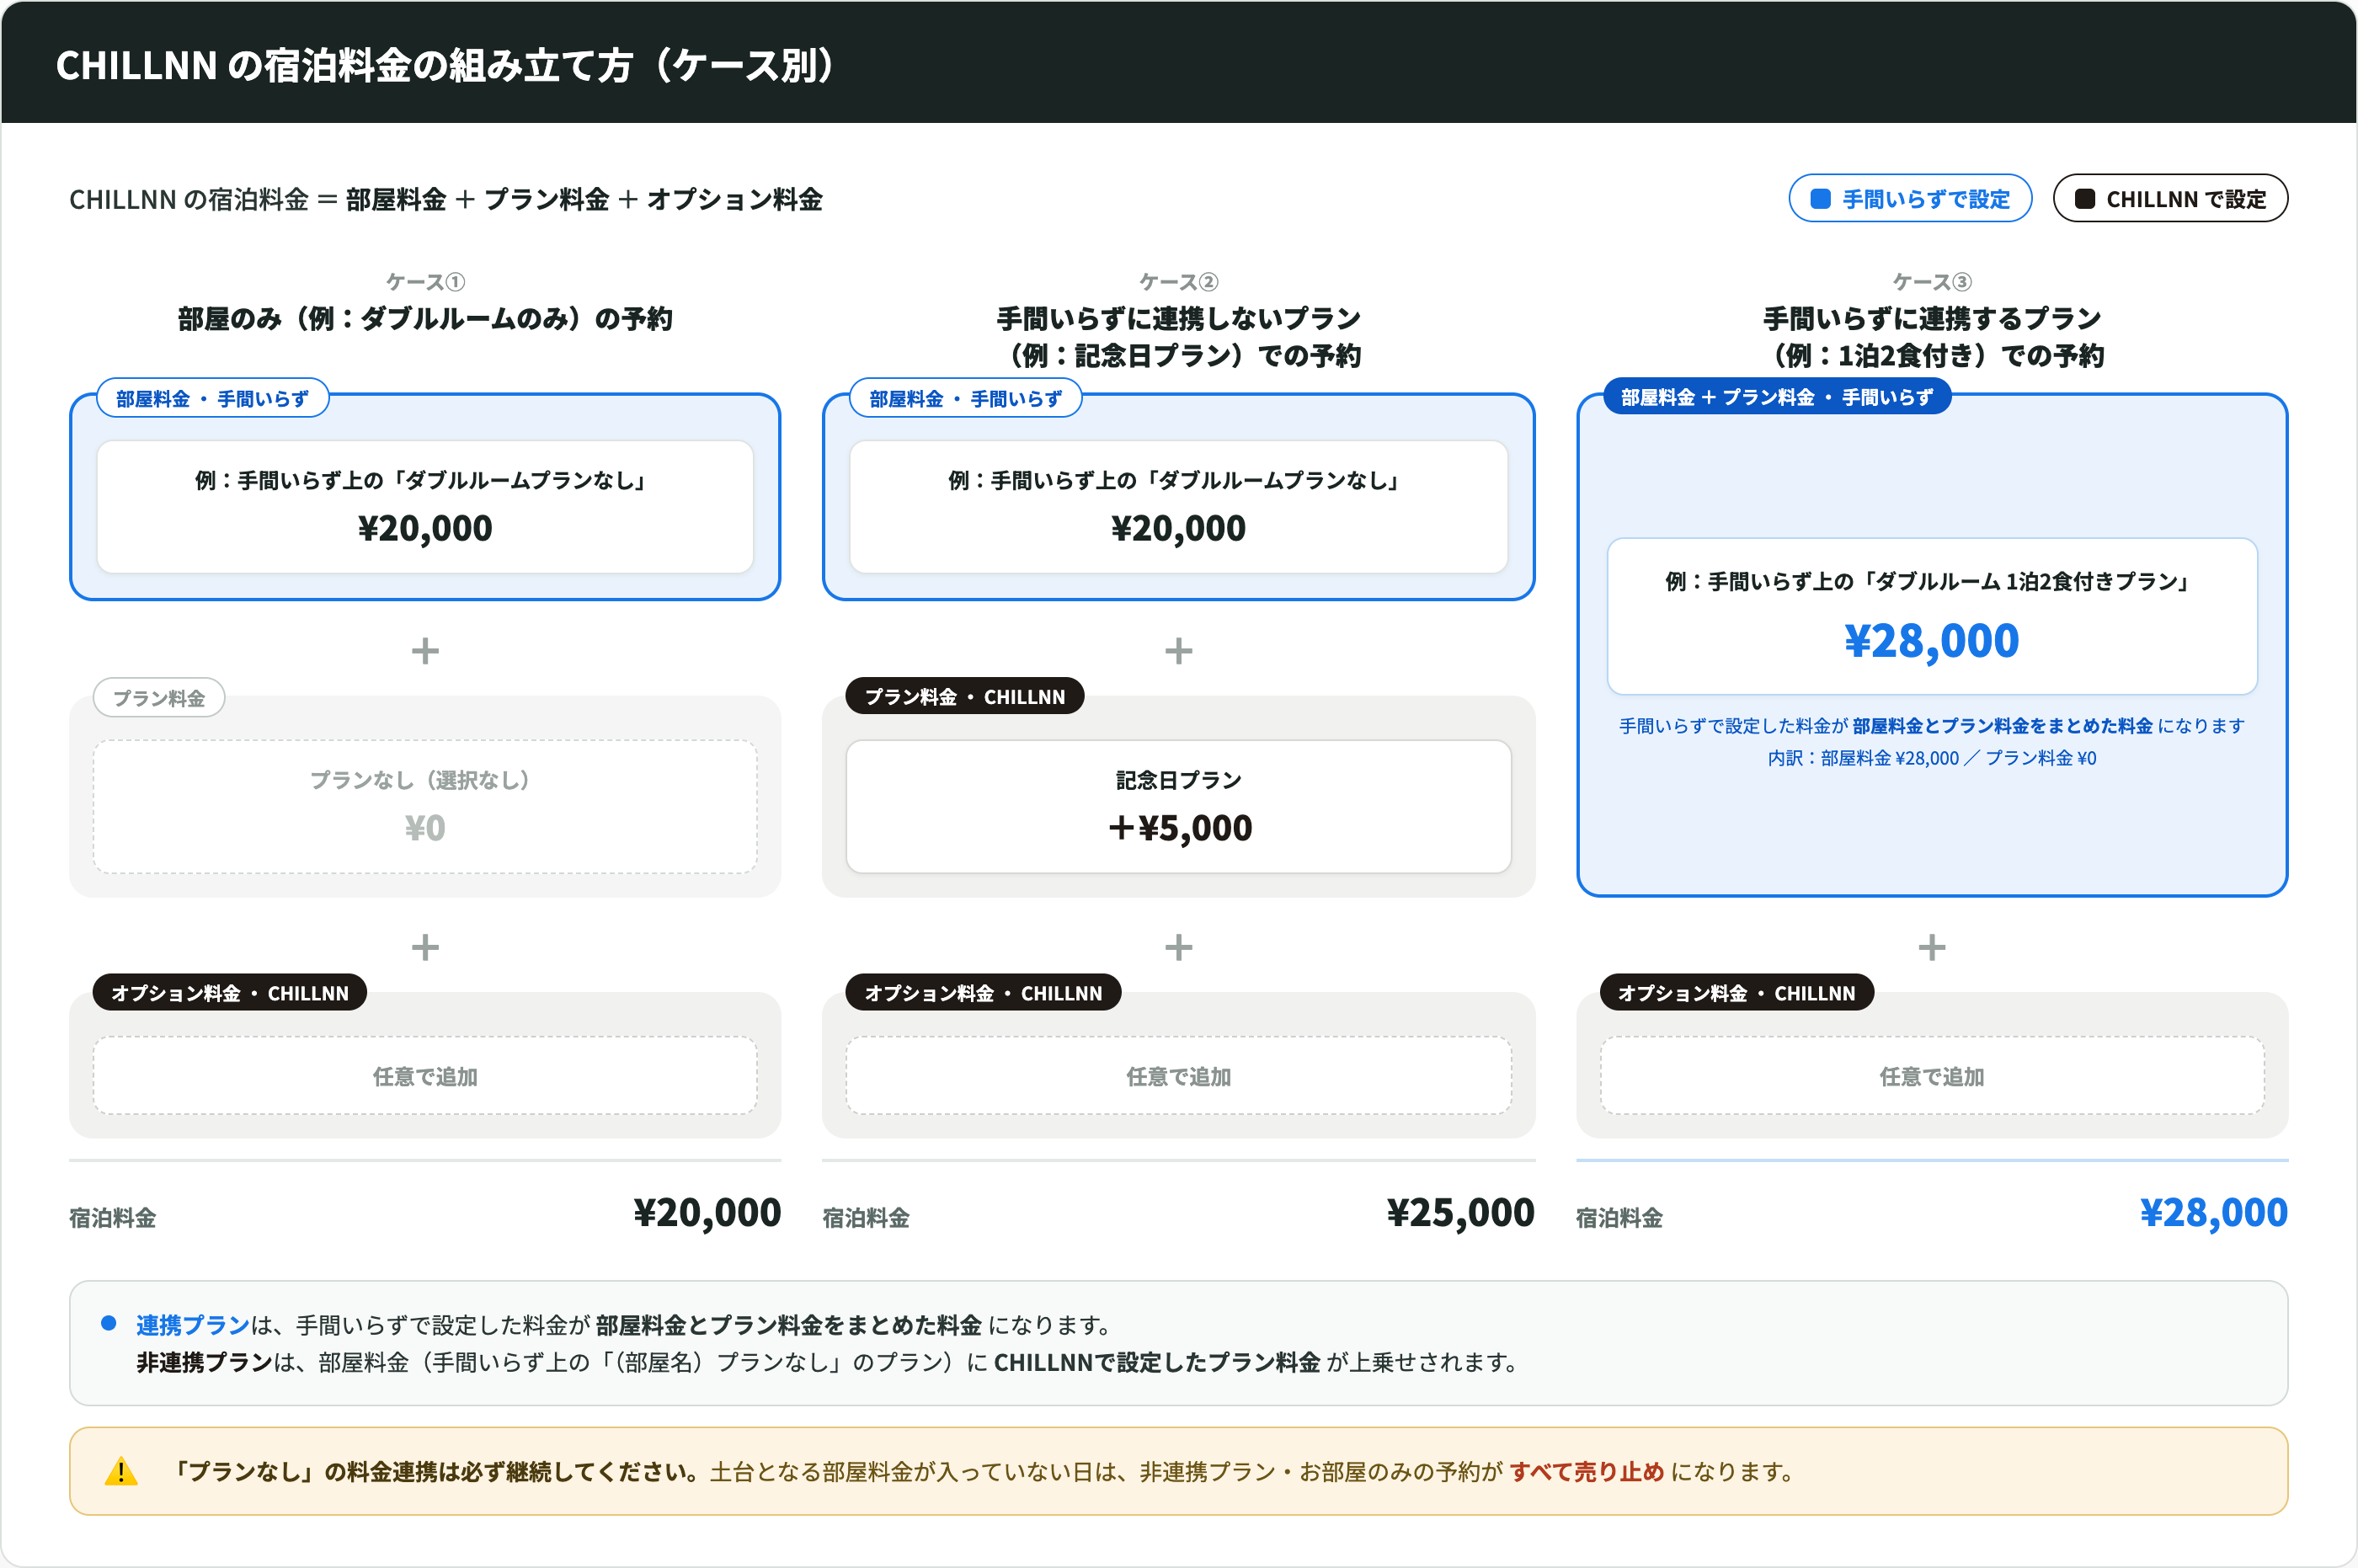This screenshot has height=1568, width=2358.
Task: Click the ¥25,000 total in case 2
Action: pyautogui.click(x=1460, y=1212)
